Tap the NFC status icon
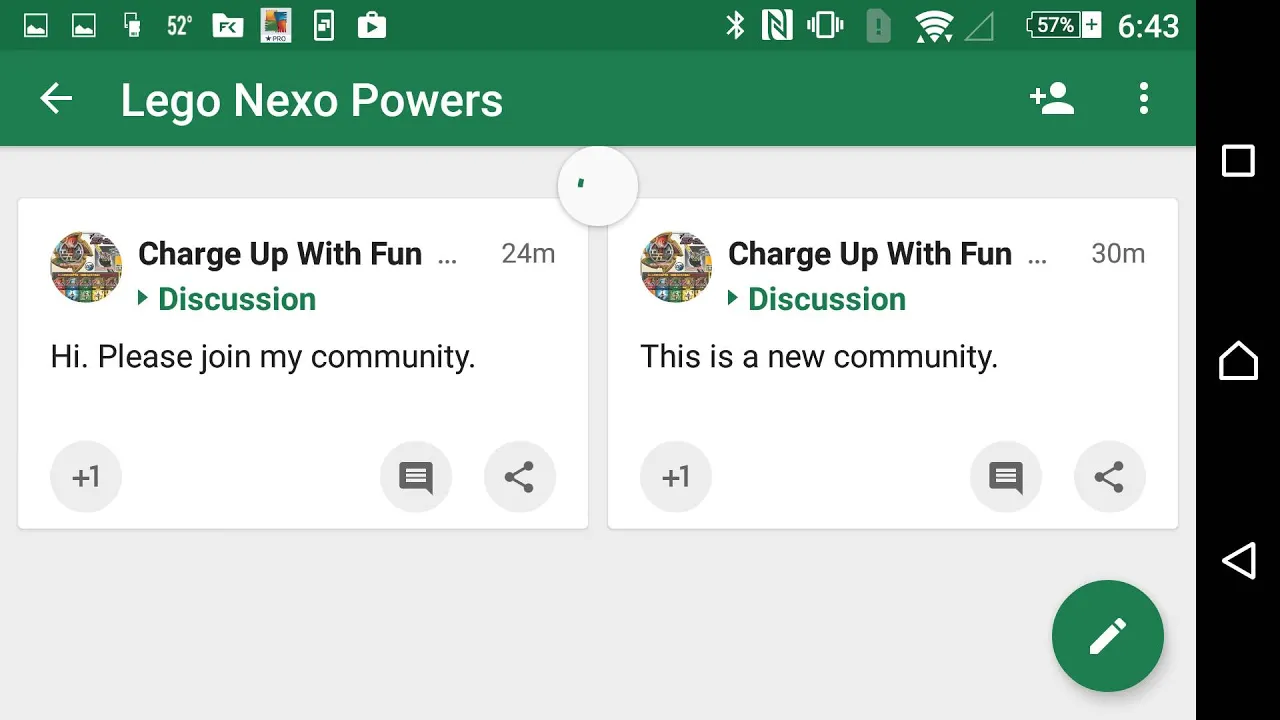The image size is (1280, 720). click(777, 26)
